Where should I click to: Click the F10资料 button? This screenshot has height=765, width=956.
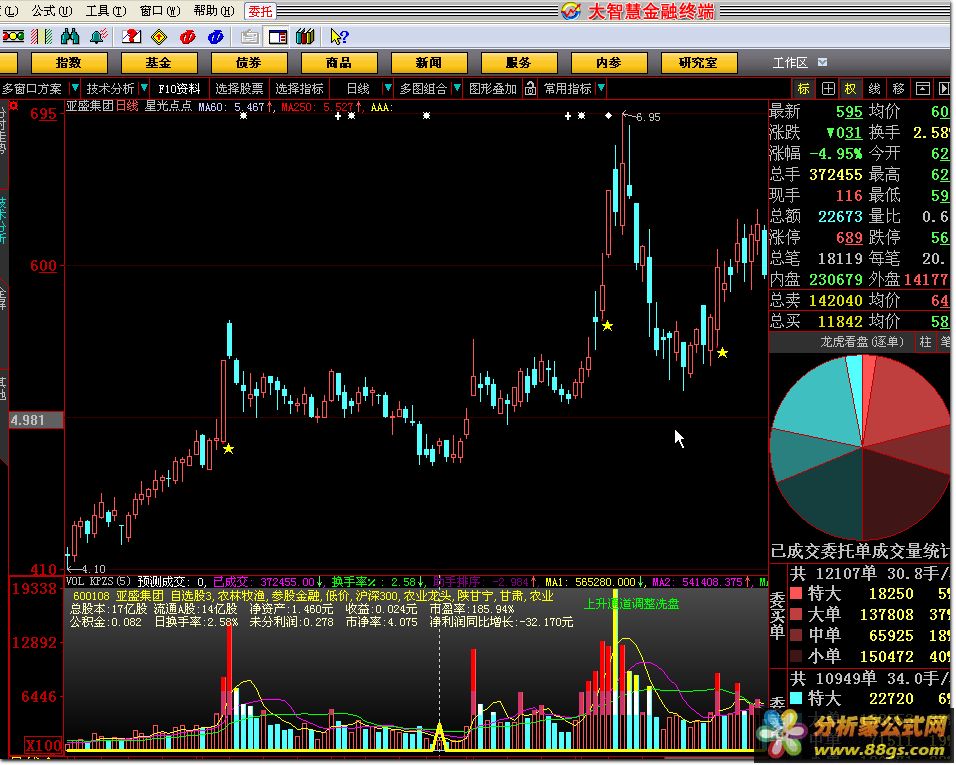pos(179,89)
